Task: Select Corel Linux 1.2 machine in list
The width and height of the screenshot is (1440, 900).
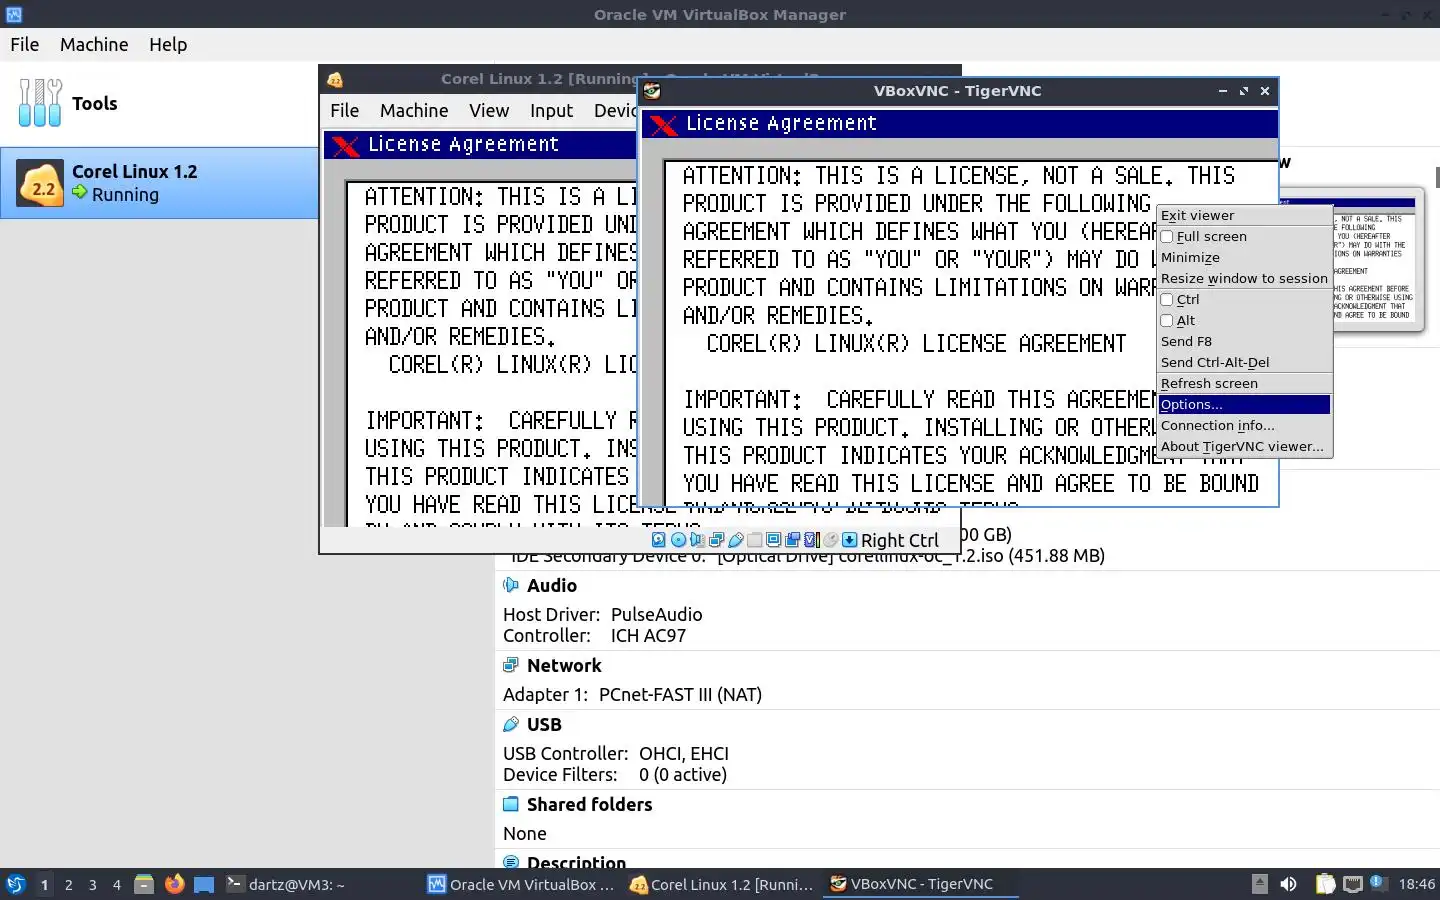Action: [x=160, y=183]
